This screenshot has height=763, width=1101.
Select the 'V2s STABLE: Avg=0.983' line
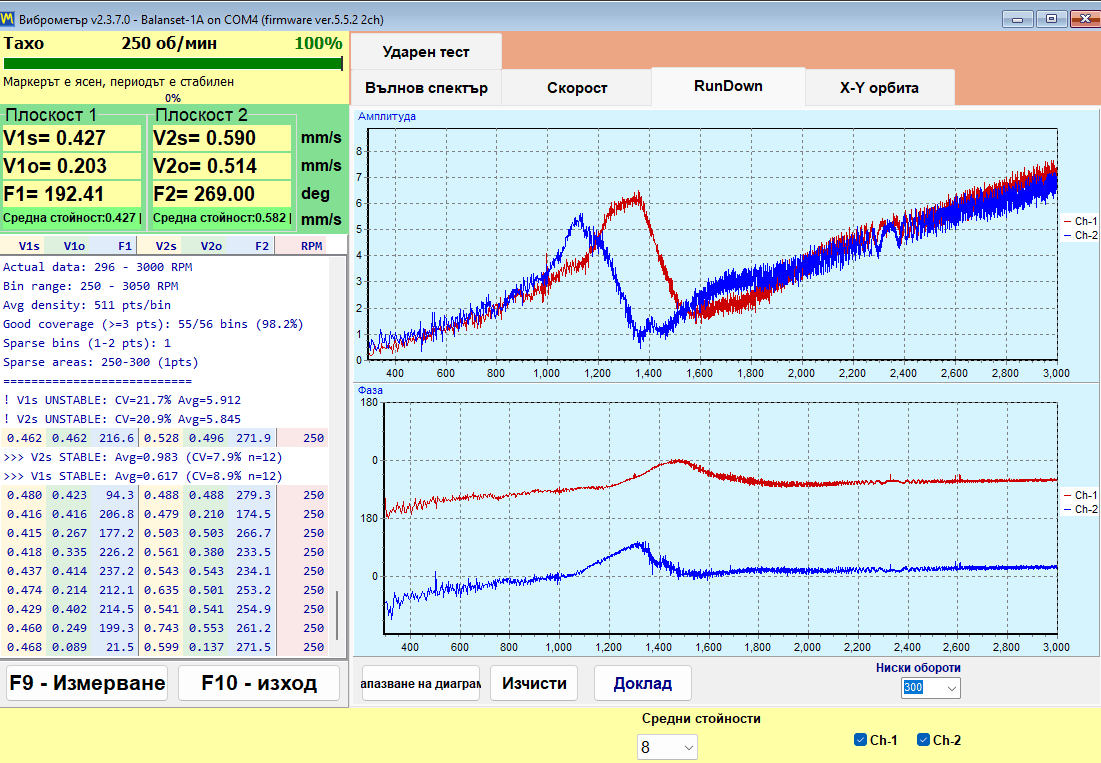[x=143, y=457]
